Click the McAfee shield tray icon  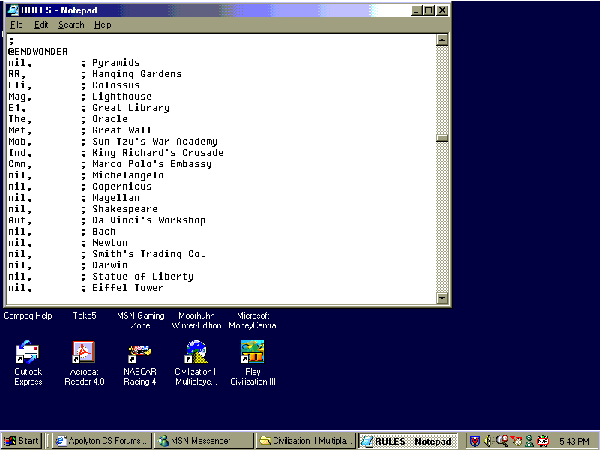coord(475,441)
